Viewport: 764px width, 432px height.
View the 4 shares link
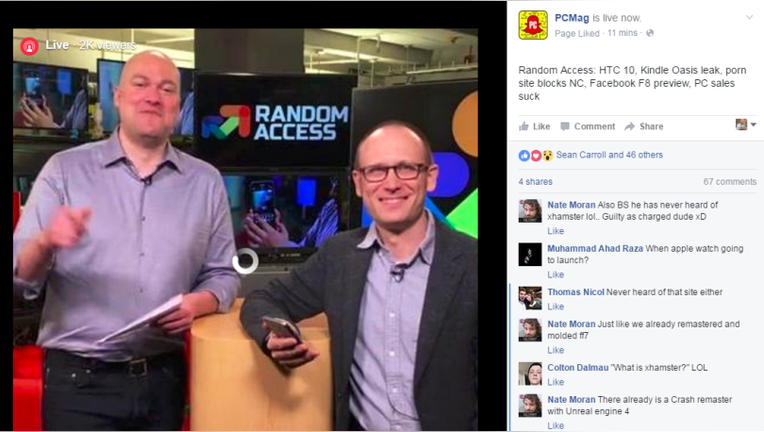point(535,182)
